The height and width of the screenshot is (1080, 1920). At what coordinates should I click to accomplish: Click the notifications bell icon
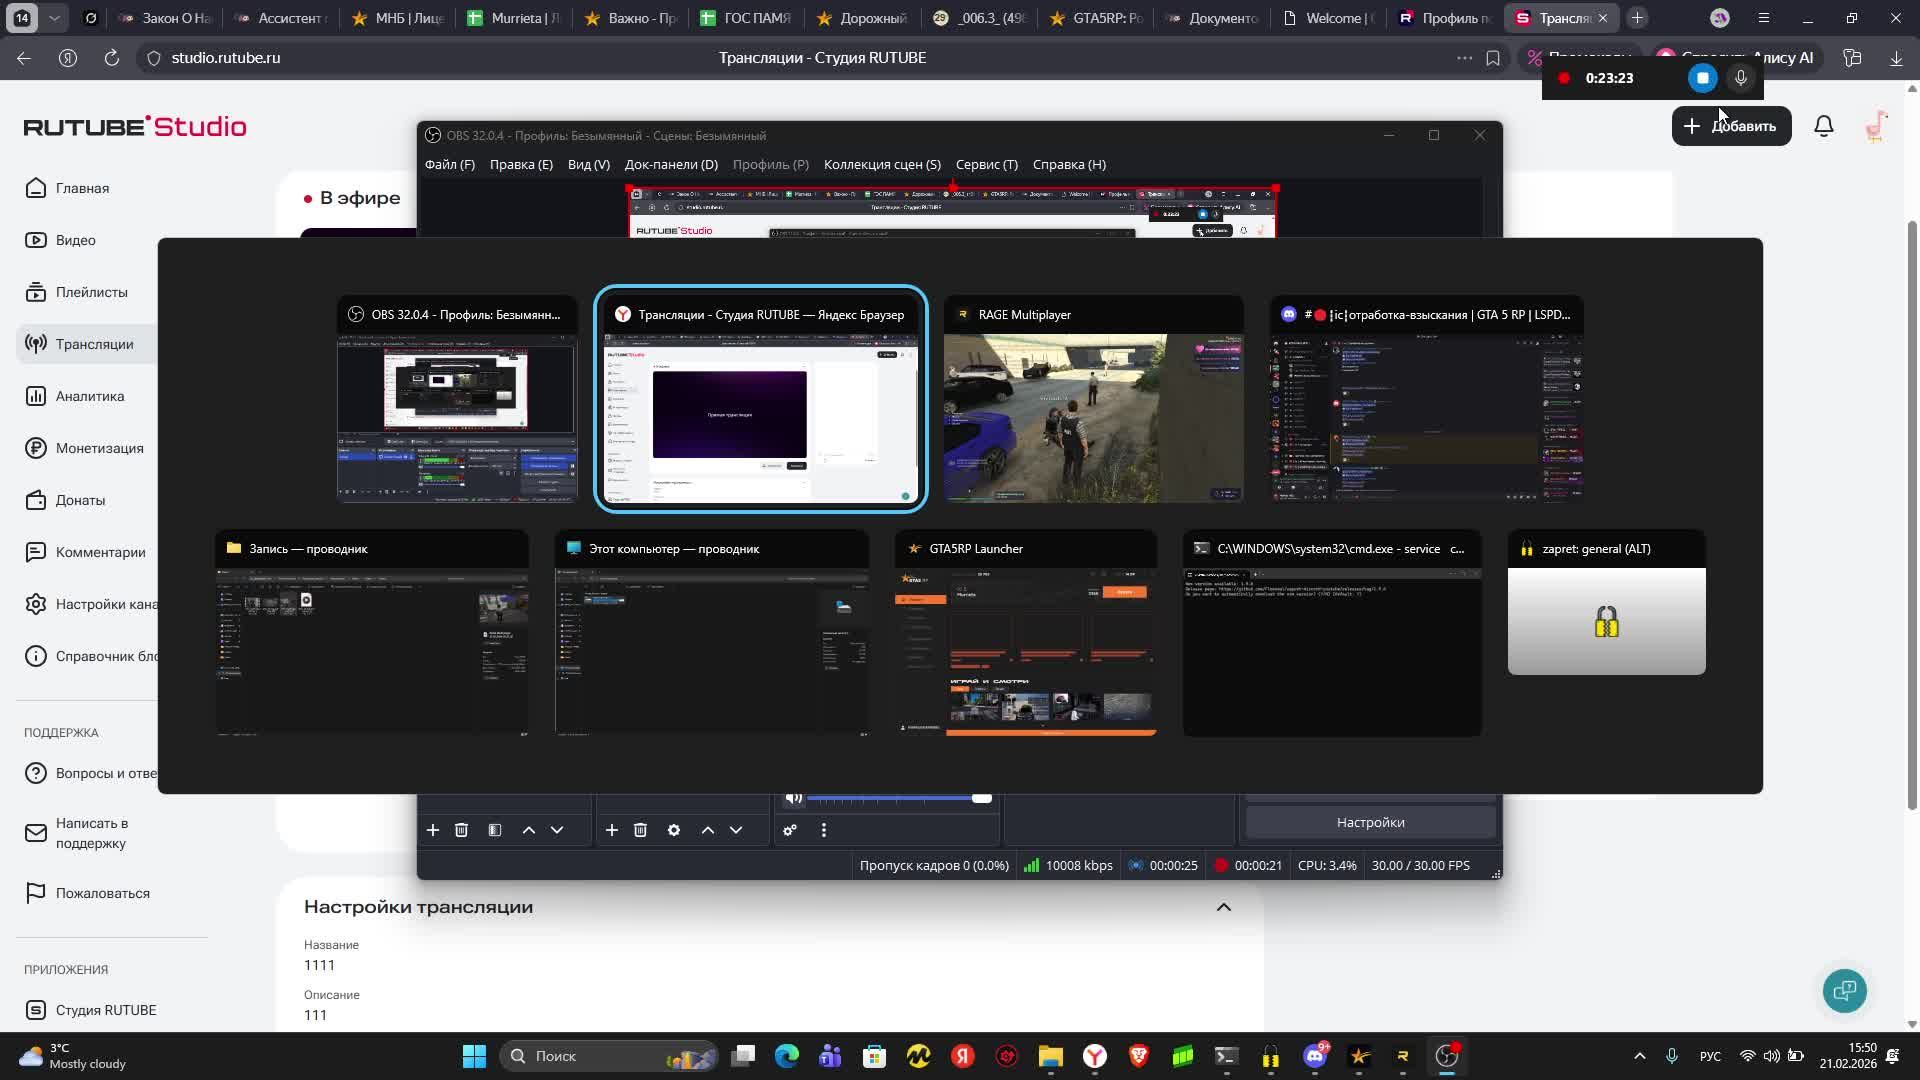tap(1824, 126)
